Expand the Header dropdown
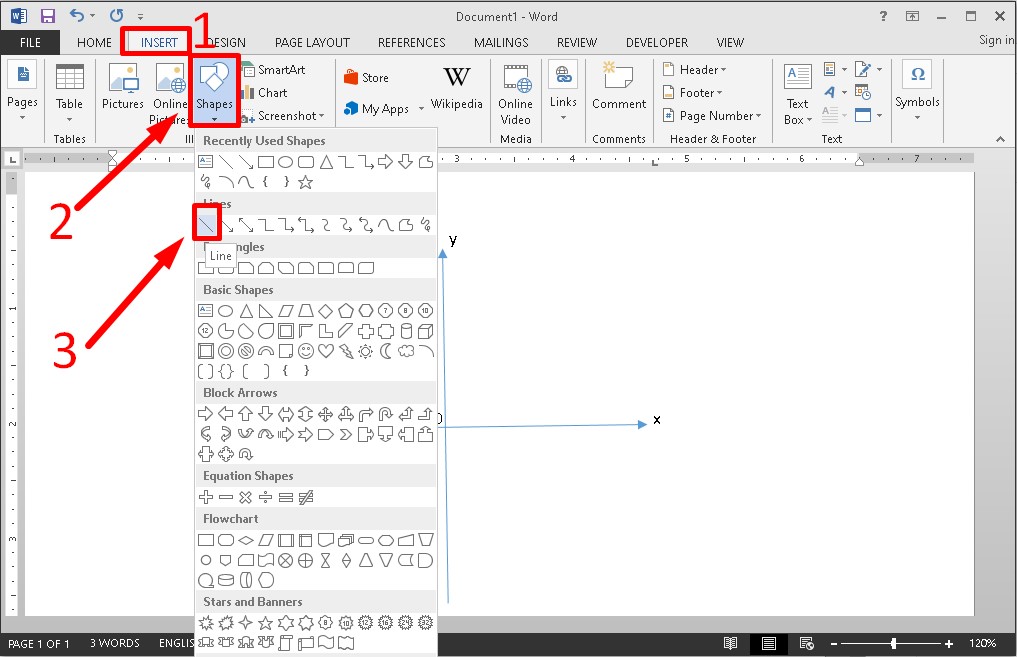The height and width of the screenshot is (657, 1017). click(x=695, y=70)
